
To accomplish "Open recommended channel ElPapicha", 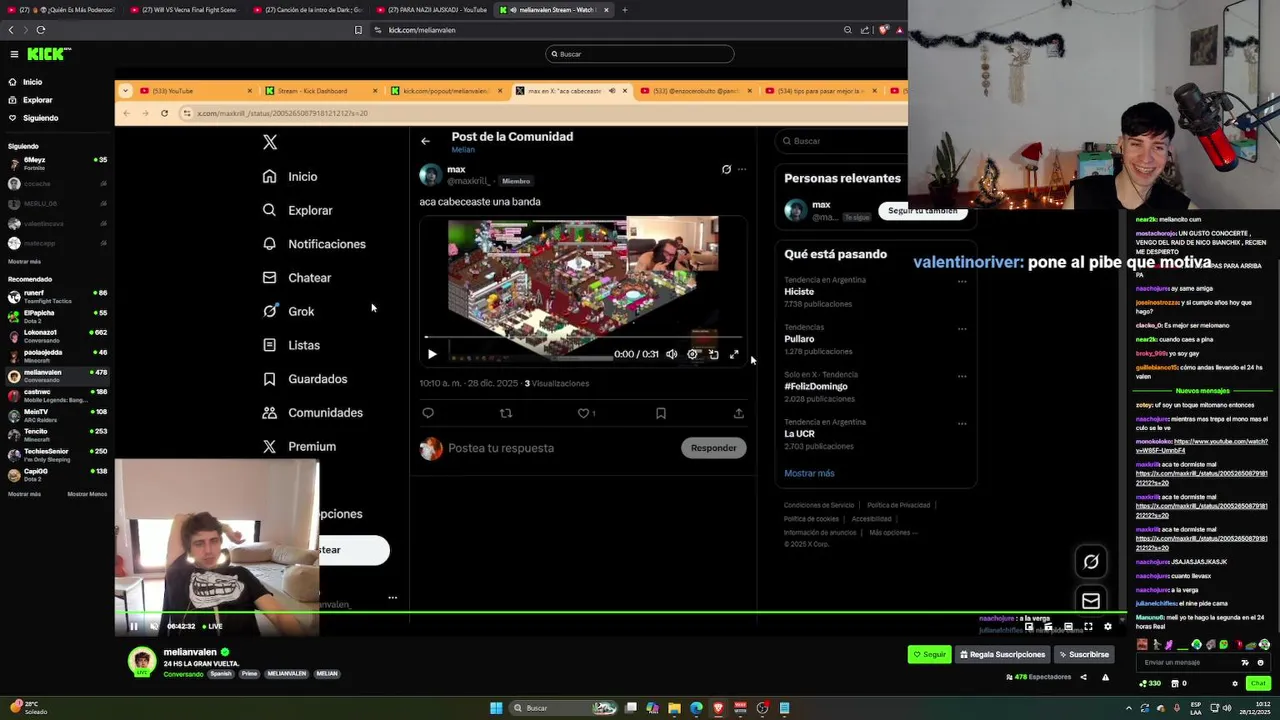I will pos(57,316).
